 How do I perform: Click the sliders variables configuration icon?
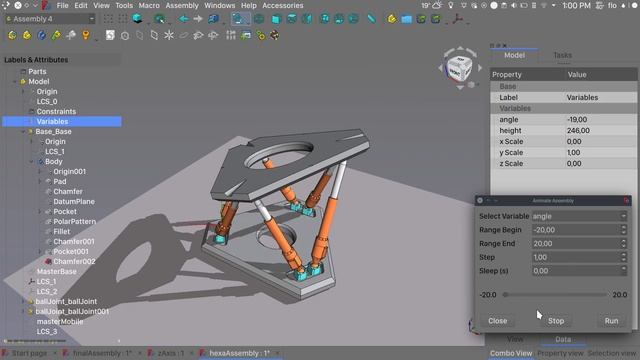pos(231,36)
